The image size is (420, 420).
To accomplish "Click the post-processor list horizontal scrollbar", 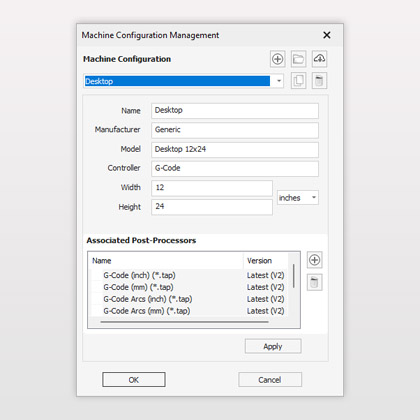I will [x=184, y=322].
